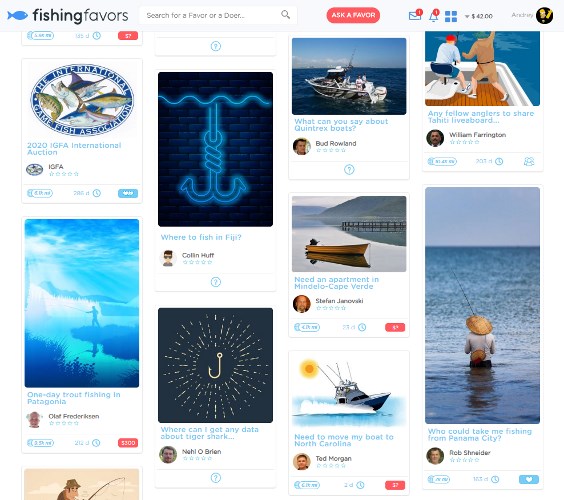Click the Ask a Favor button
This screenshot has width=564, height=500.
tap(353, 15)
